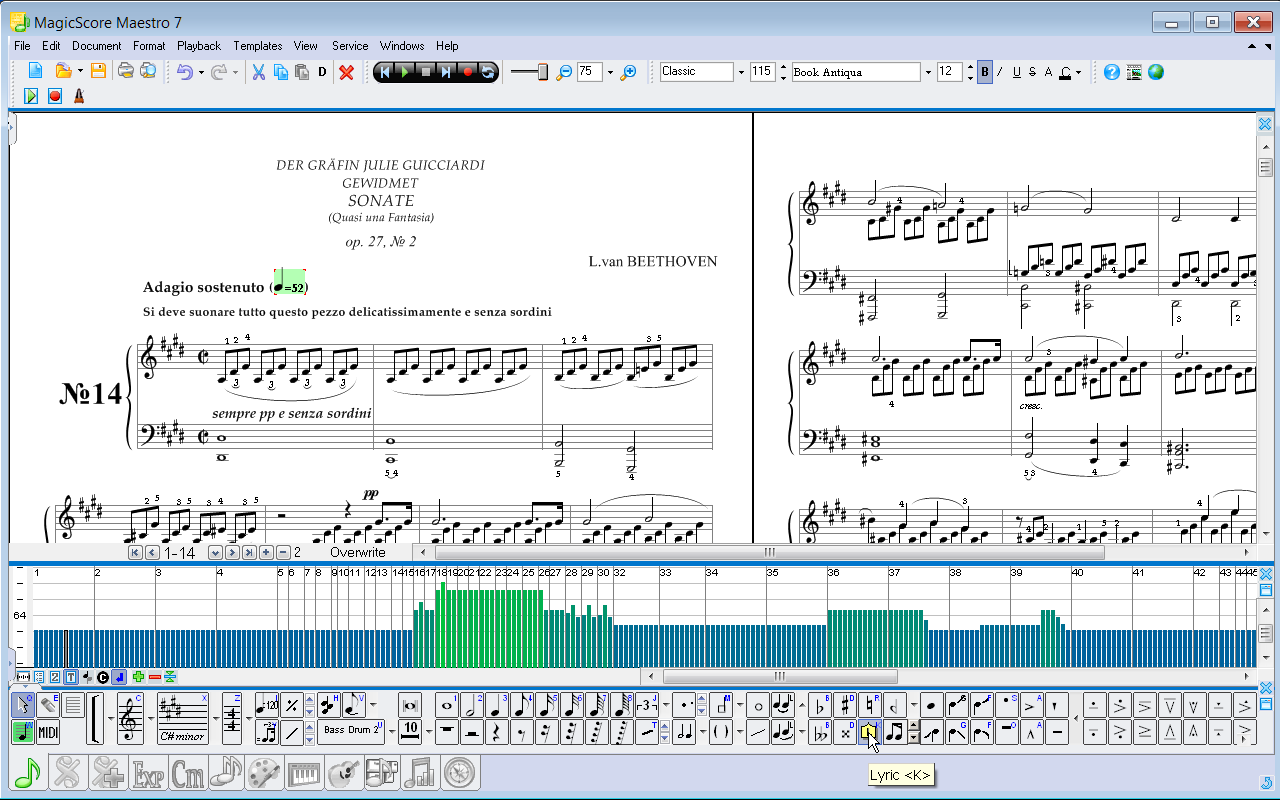Image resolution: width=1280 pixels, height=800 pixels.
Task: Expand the font color dropdown arrow
Action: point(1078,72)
